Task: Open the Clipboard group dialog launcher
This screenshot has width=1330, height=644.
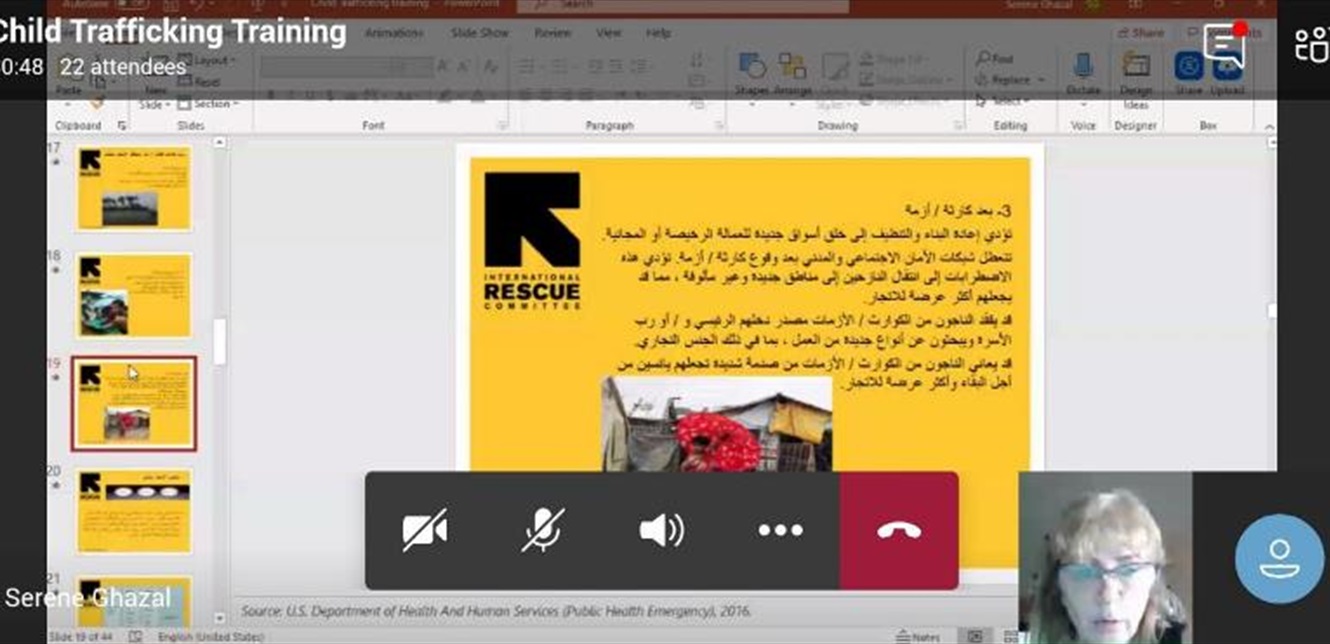Action: tap(122, 126)
